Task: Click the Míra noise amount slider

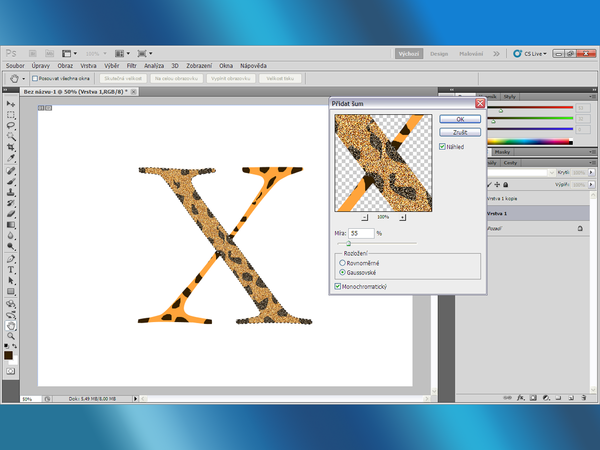Action: [348, 243]
